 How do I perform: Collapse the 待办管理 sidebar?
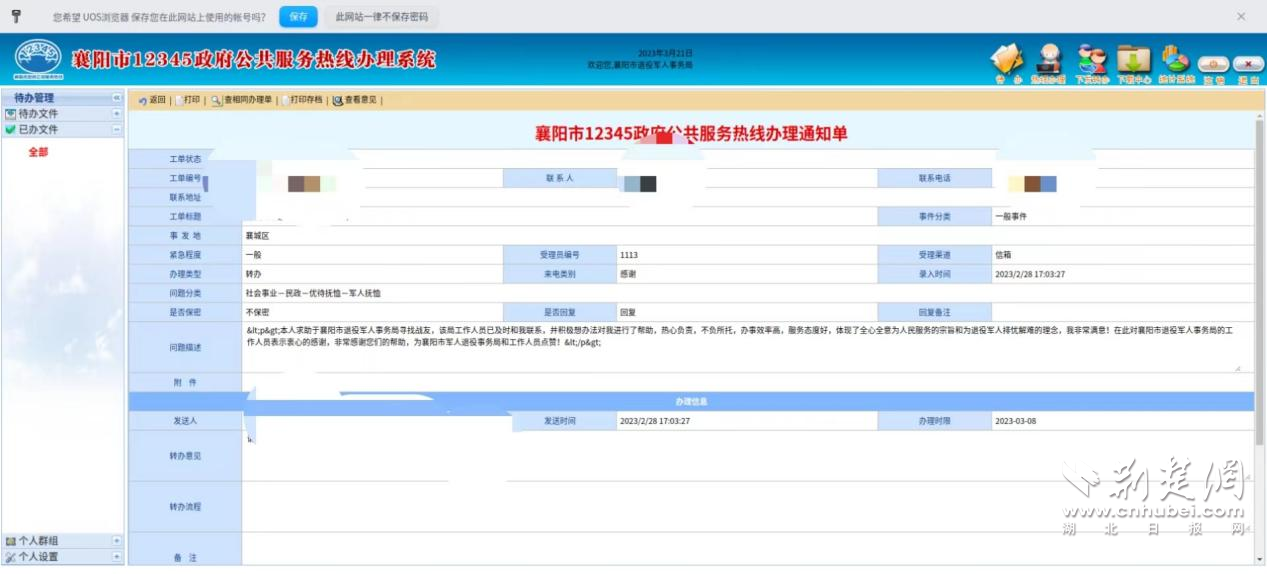117,98
